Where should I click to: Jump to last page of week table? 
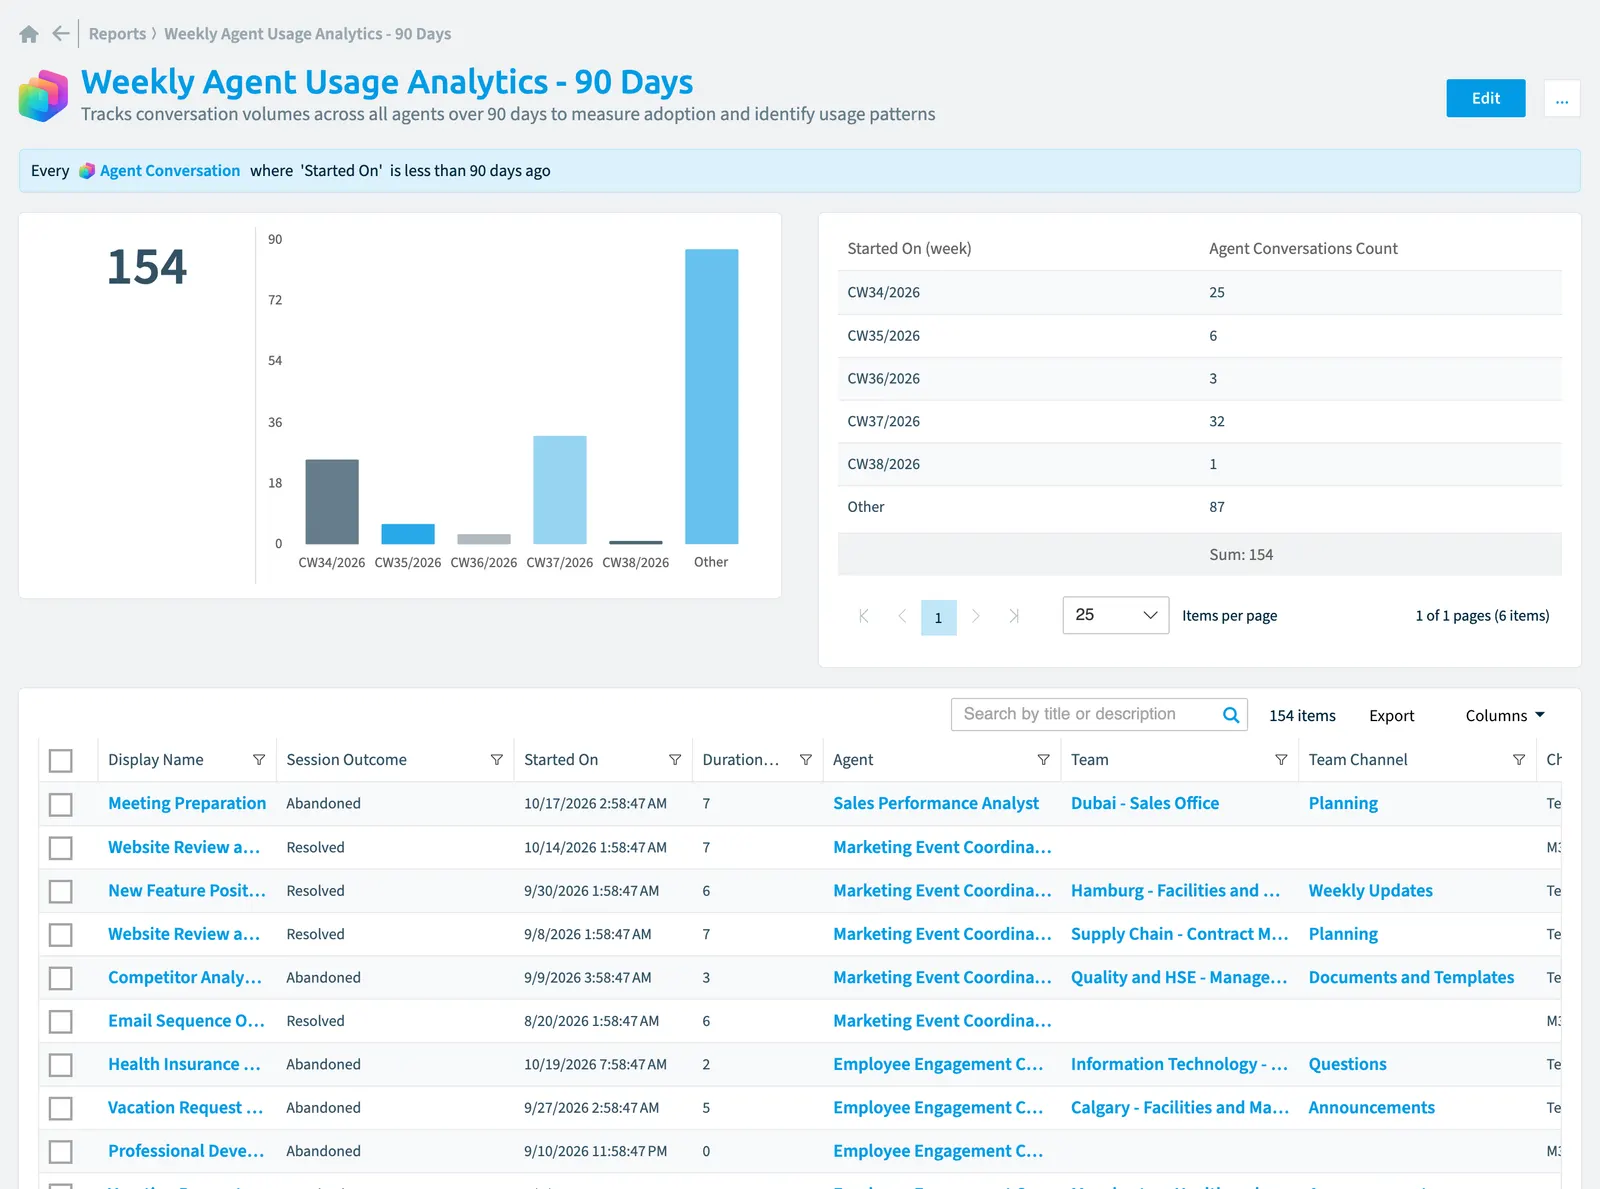click(x=1014, y=616)
